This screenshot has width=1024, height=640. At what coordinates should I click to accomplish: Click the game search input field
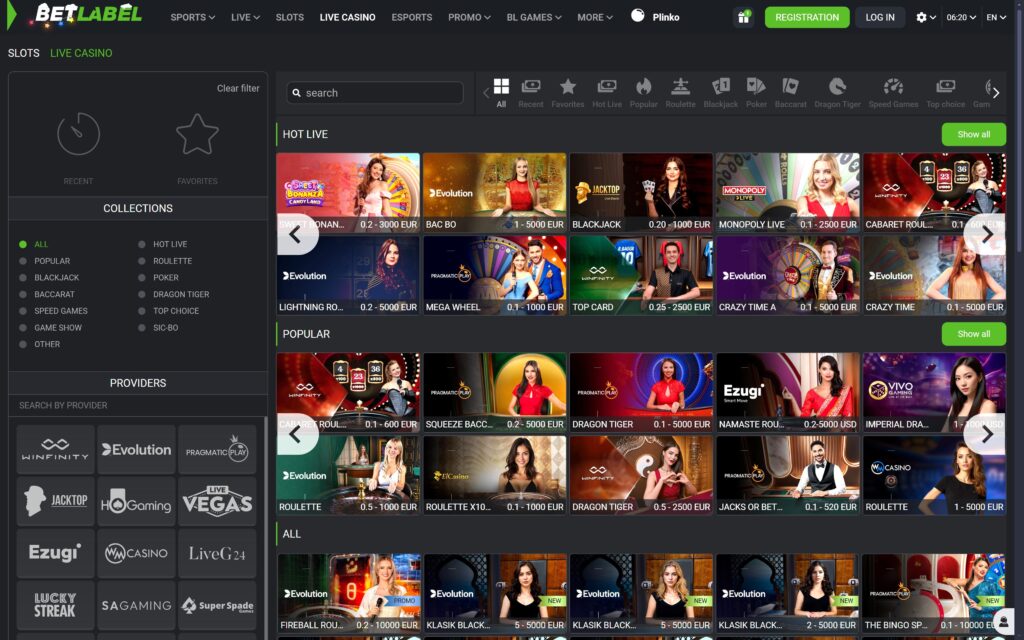[x=375, y=93]
